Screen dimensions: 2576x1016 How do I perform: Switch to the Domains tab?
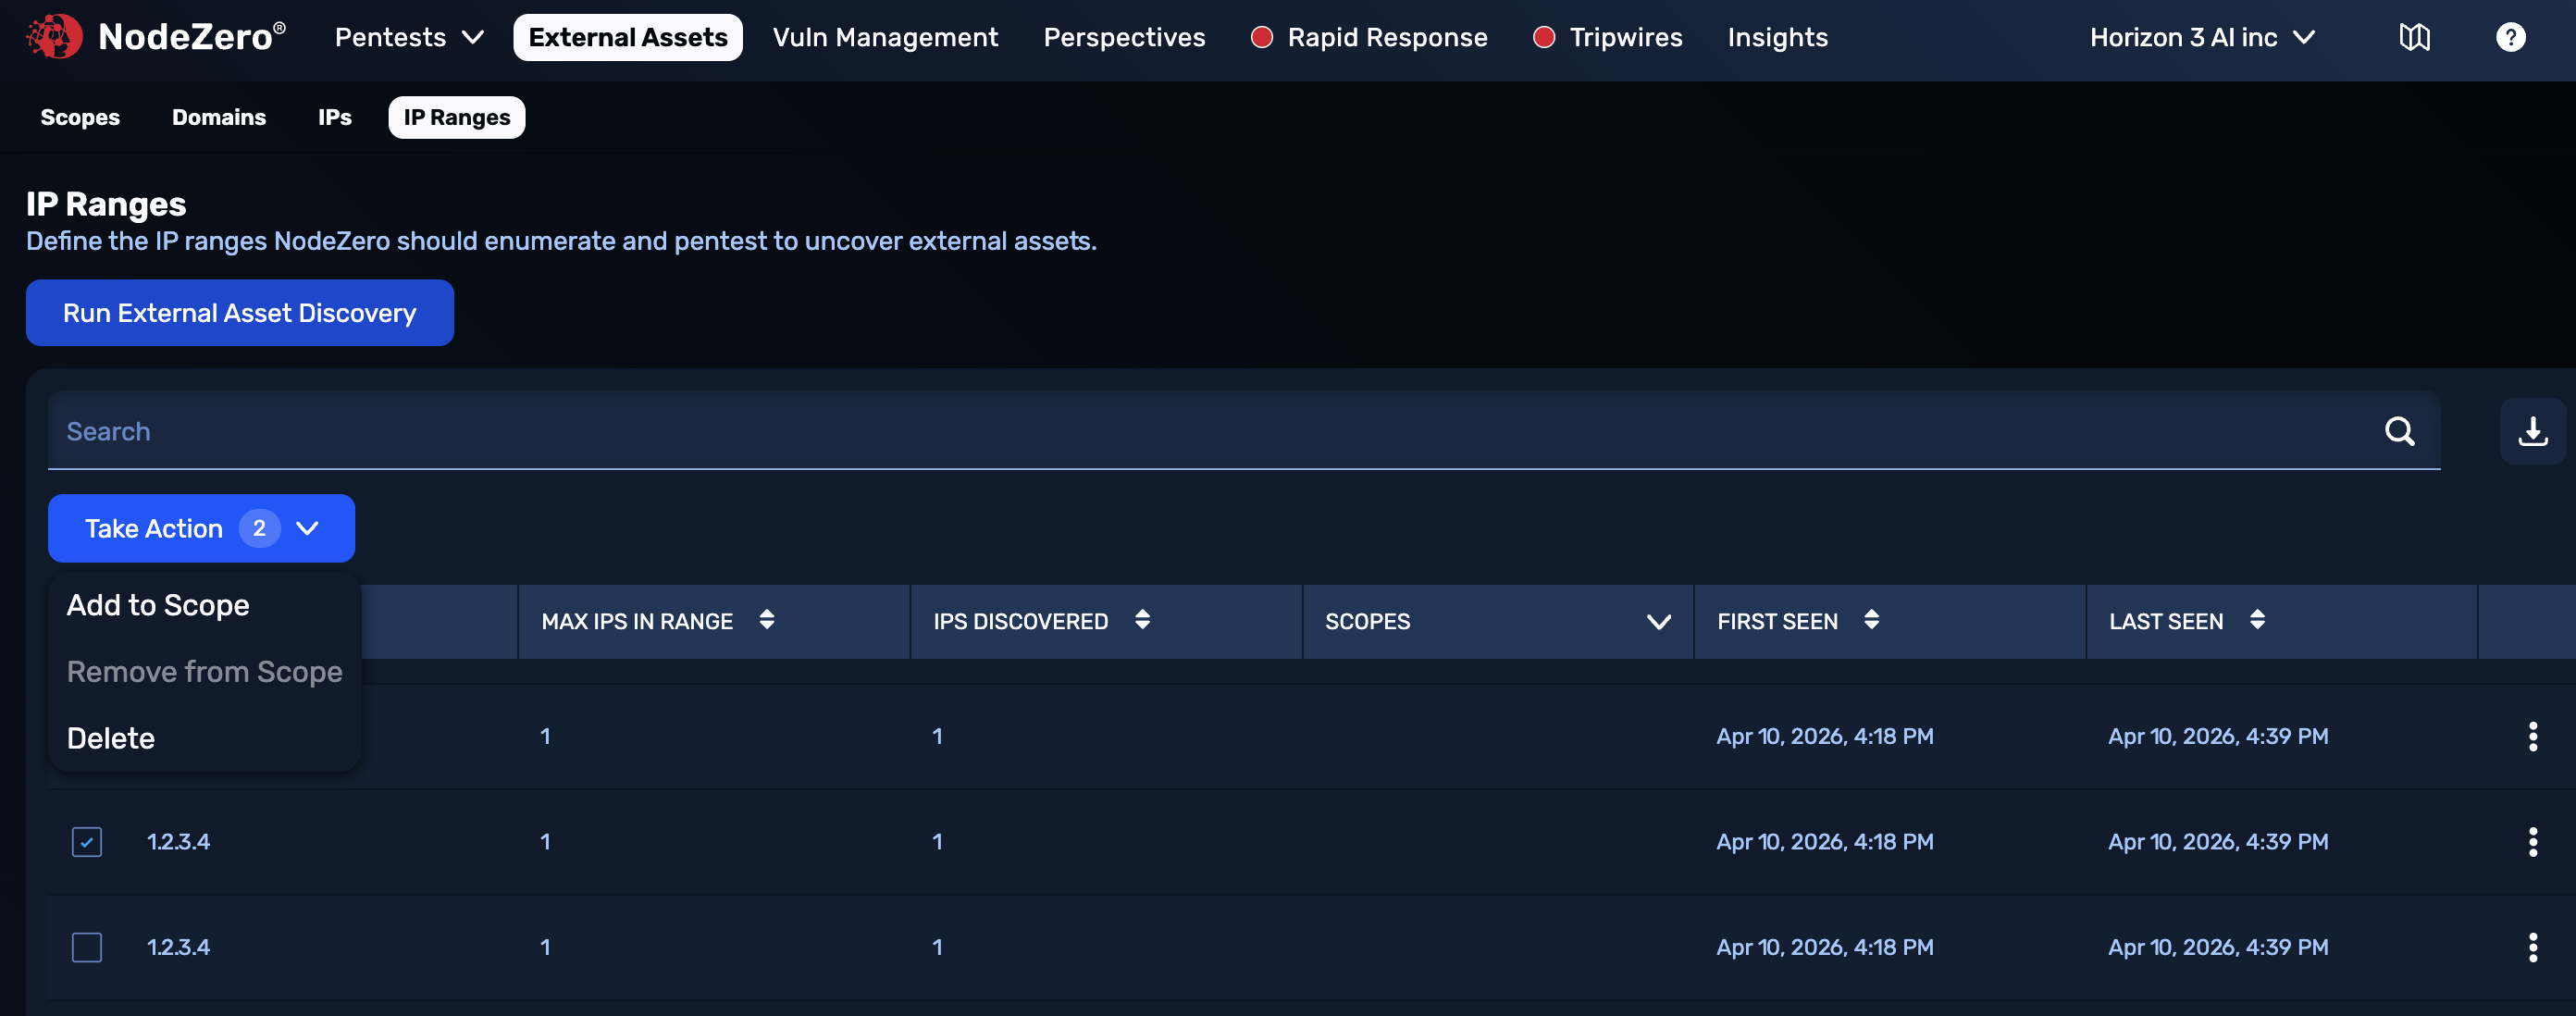[x=219, y=117]
